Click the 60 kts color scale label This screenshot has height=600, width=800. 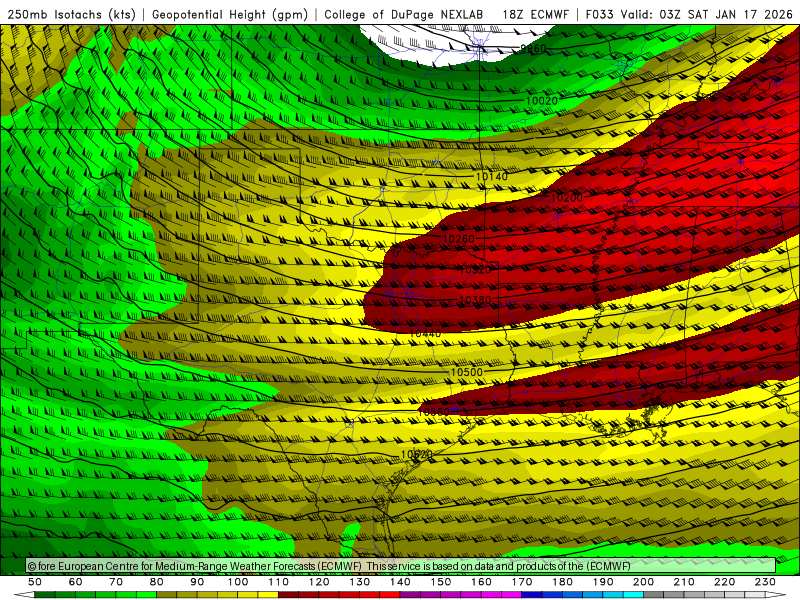click(76, 582)
